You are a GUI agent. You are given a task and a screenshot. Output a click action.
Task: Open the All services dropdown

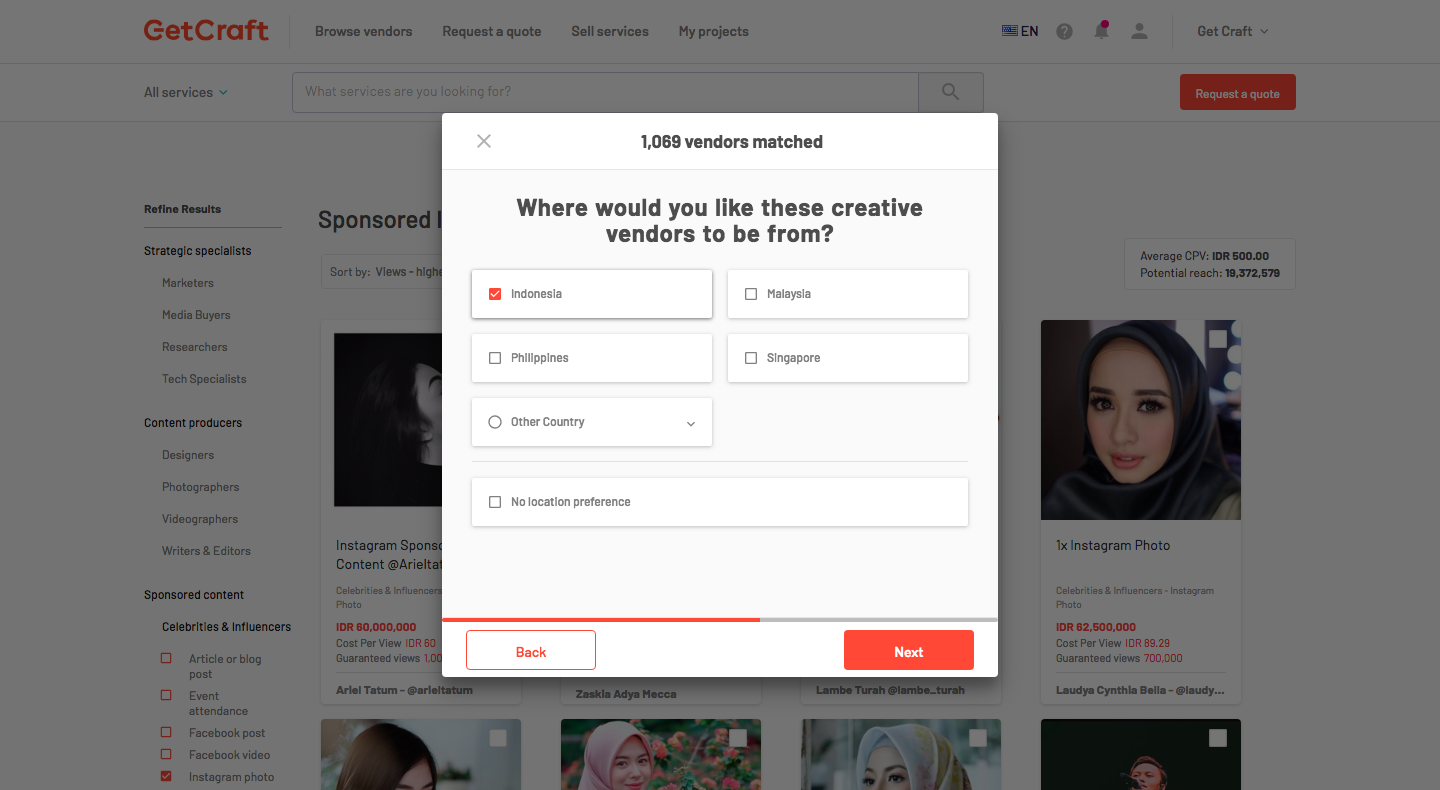[186, 92]
